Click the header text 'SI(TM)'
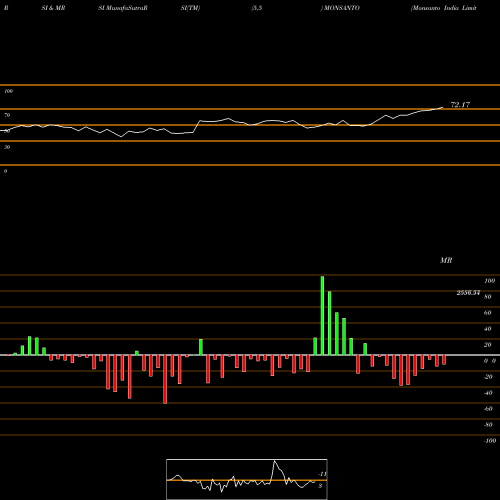The height and width of the screenshot is (500, 500). 190,8
